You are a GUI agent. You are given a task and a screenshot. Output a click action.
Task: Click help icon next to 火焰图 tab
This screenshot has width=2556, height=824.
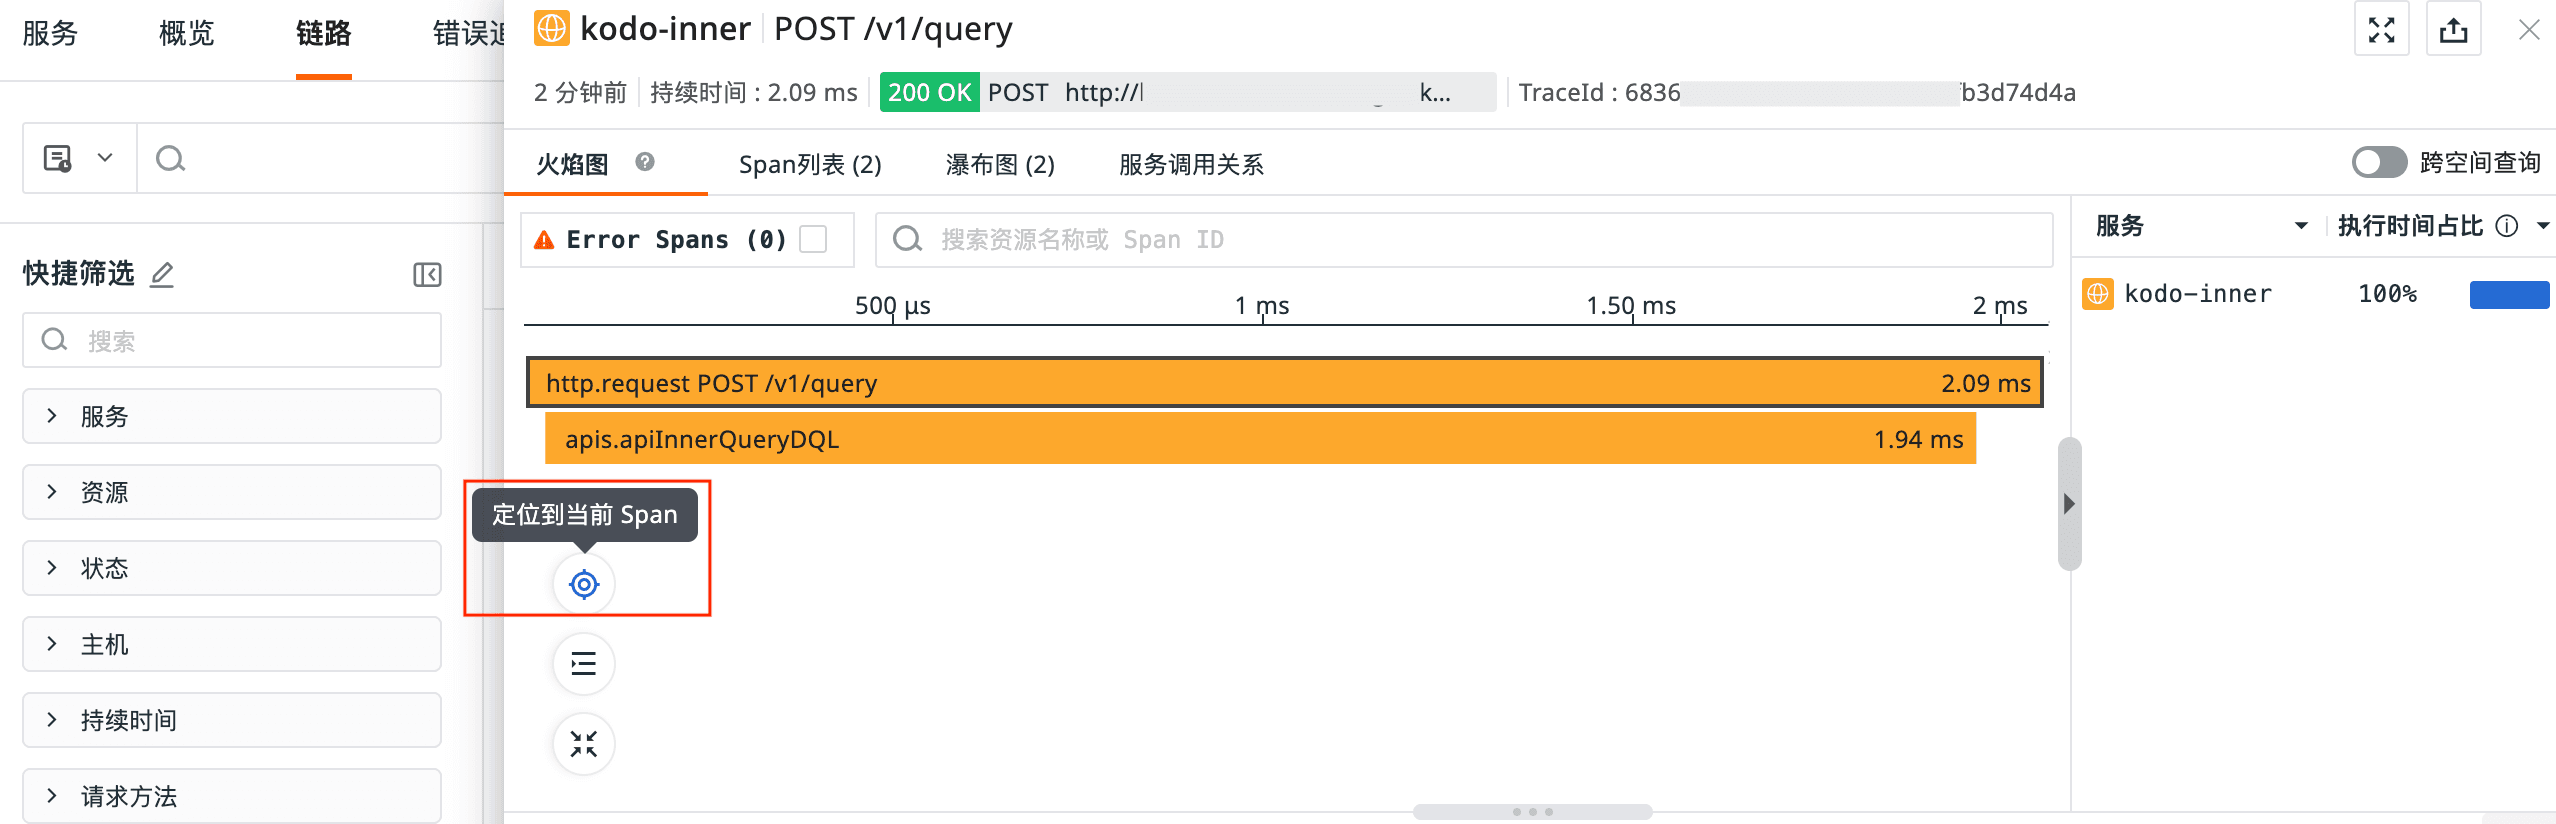[x=645, y=162]
